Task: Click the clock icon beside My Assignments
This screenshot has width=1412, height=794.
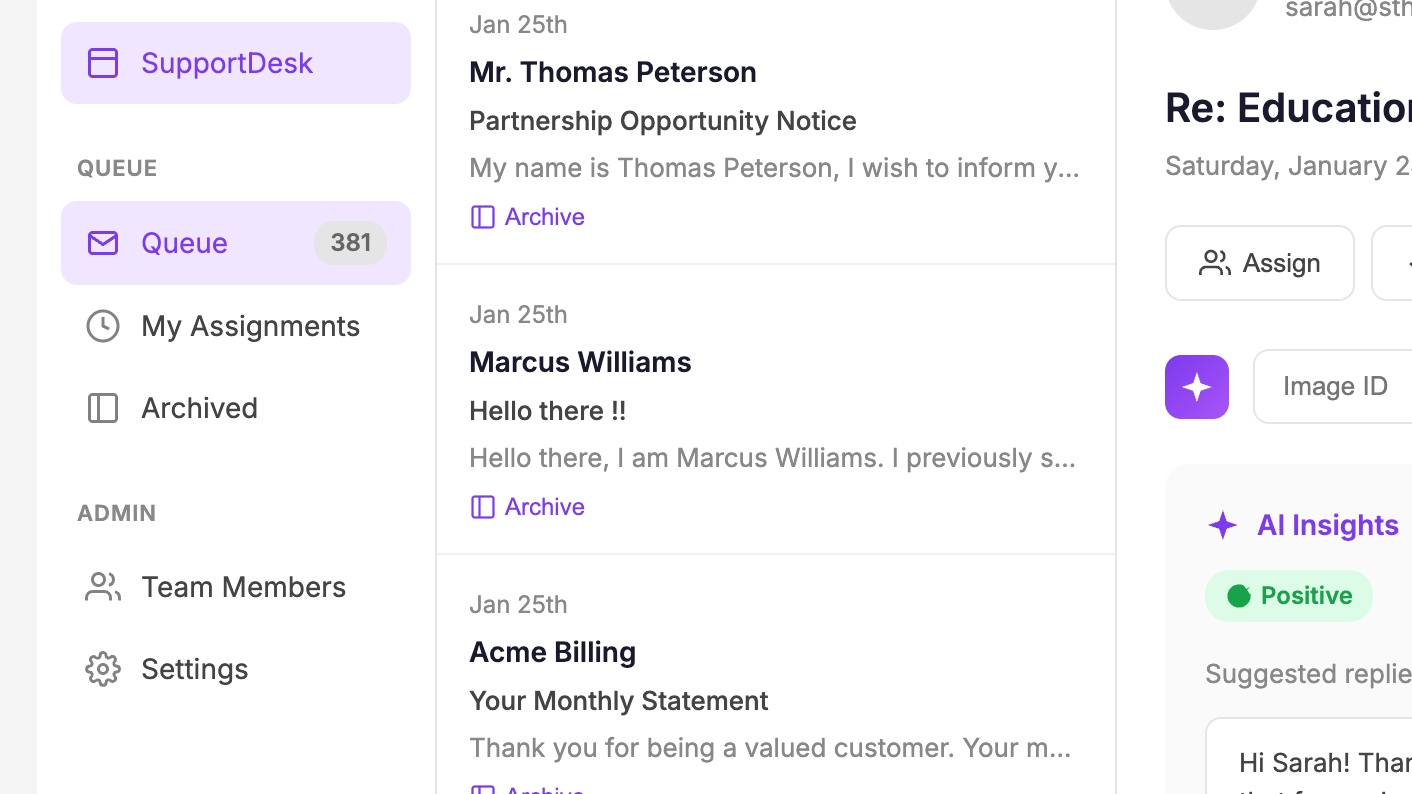Action: pyautogui.click(x=102, y=325)
